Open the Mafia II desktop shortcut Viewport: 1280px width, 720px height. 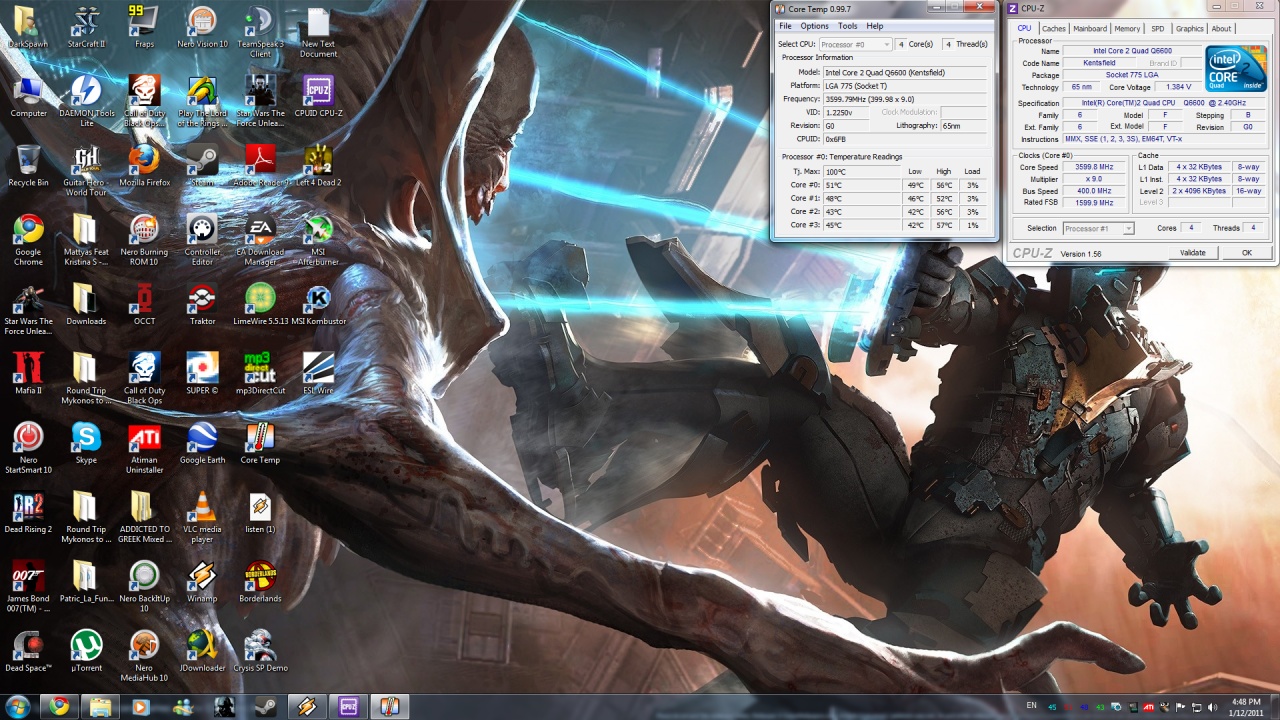(x=28, y=374)
